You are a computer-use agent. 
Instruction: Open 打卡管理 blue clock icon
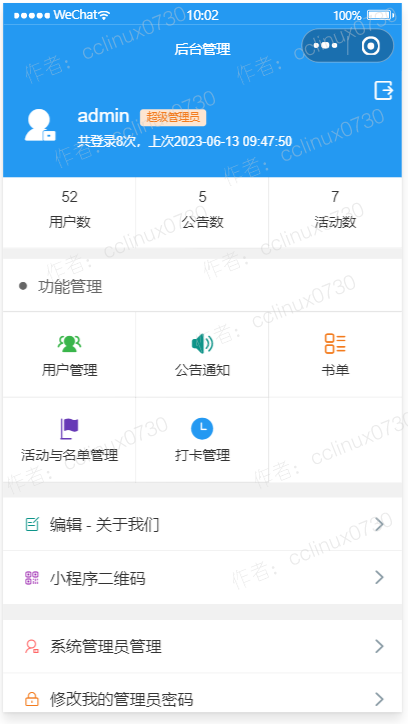[202, 428]
